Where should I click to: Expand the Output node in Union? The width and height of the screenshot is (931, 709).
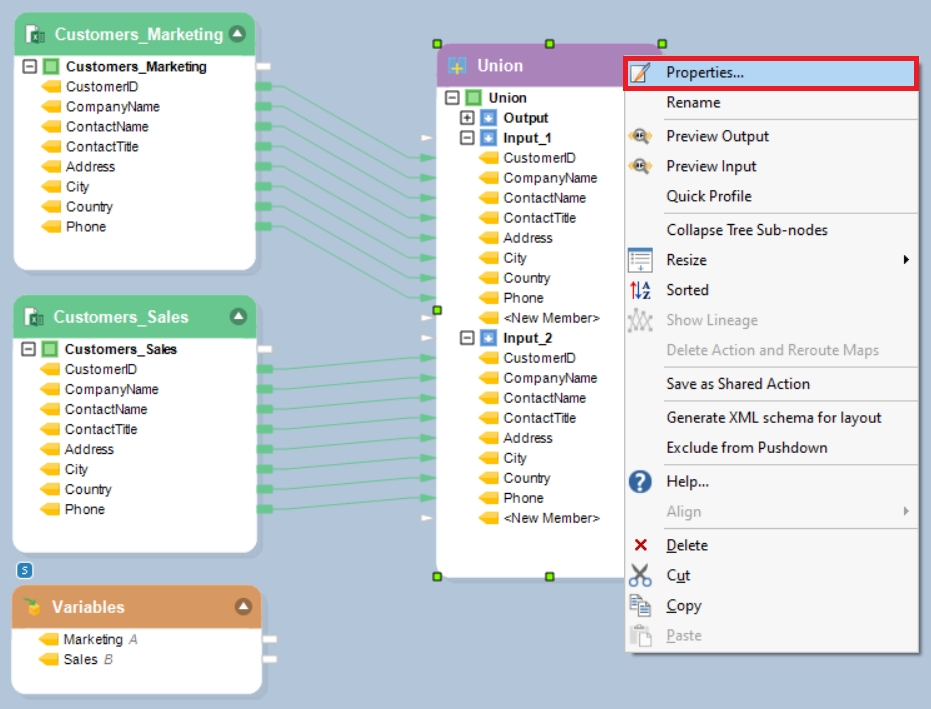[467, 118]
